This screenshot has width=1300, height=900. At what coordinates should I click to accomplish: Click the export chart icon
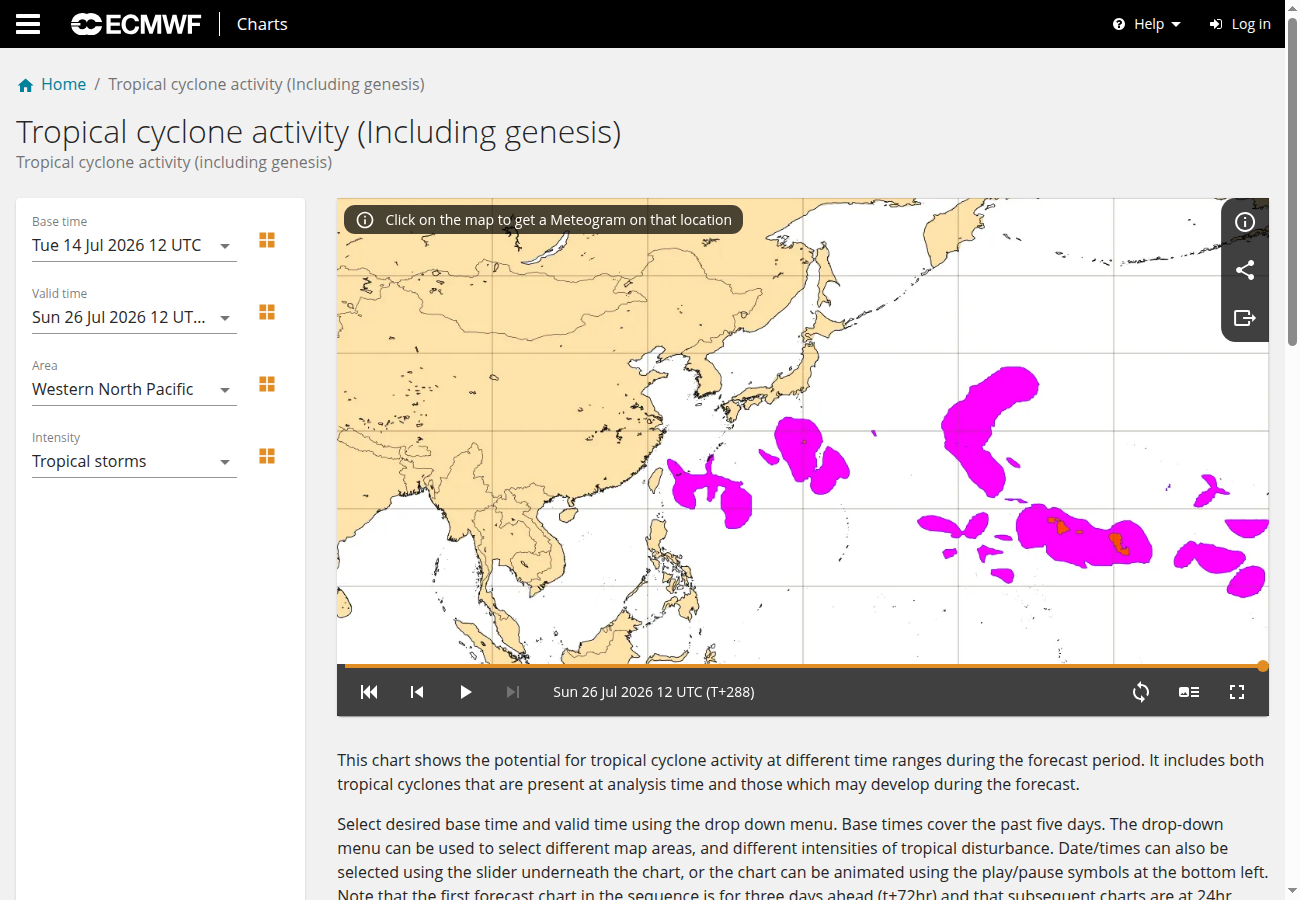point(1245,318)
